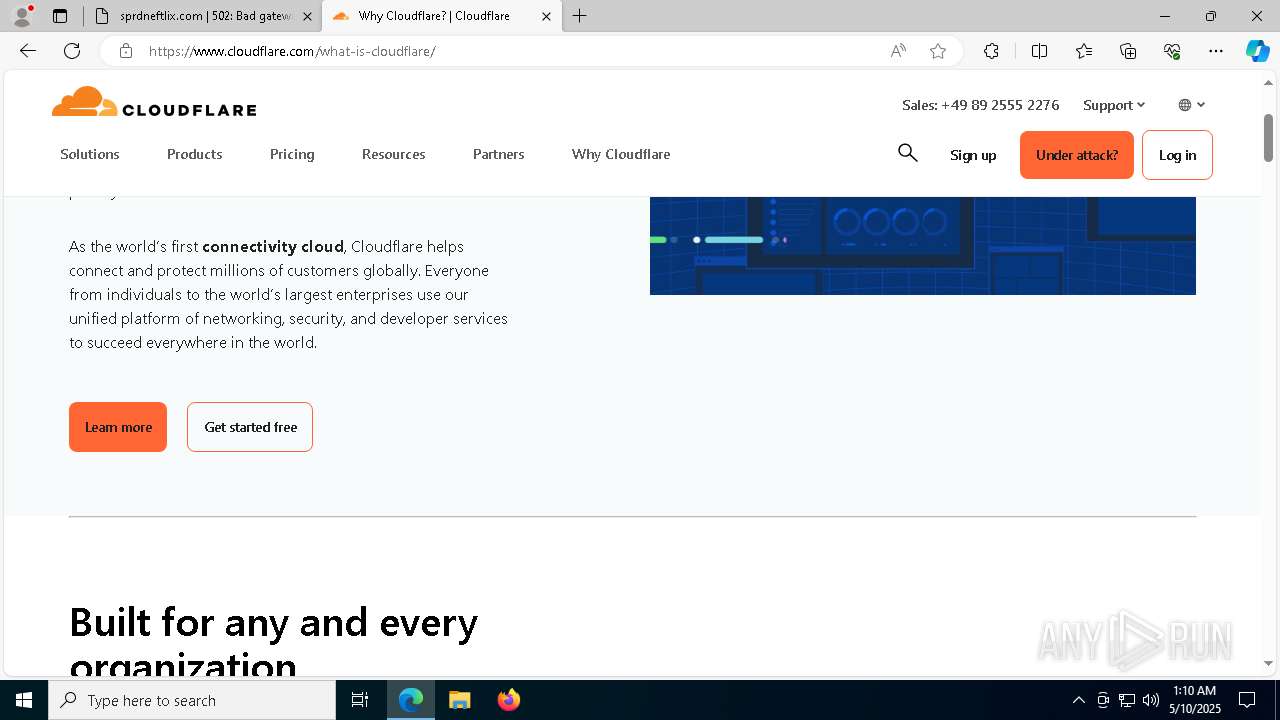This screenshot has height=720, width=1280.
Task: Click the Edge taskbar icon
Action: [x=411, y=700]
